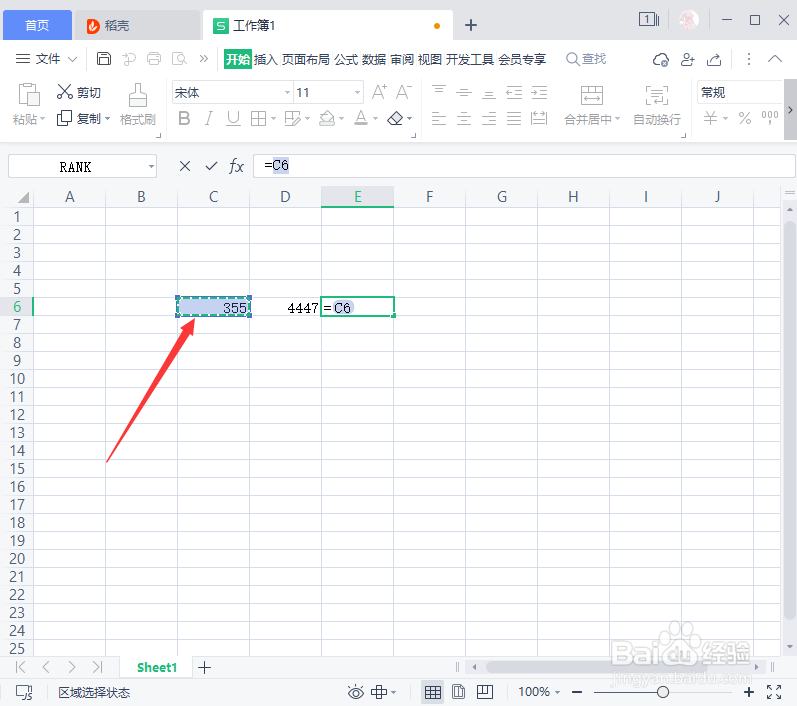The width and height of the screenshot is (797, 706).
Task: Align text left horizontally
Action: point(439,119)
